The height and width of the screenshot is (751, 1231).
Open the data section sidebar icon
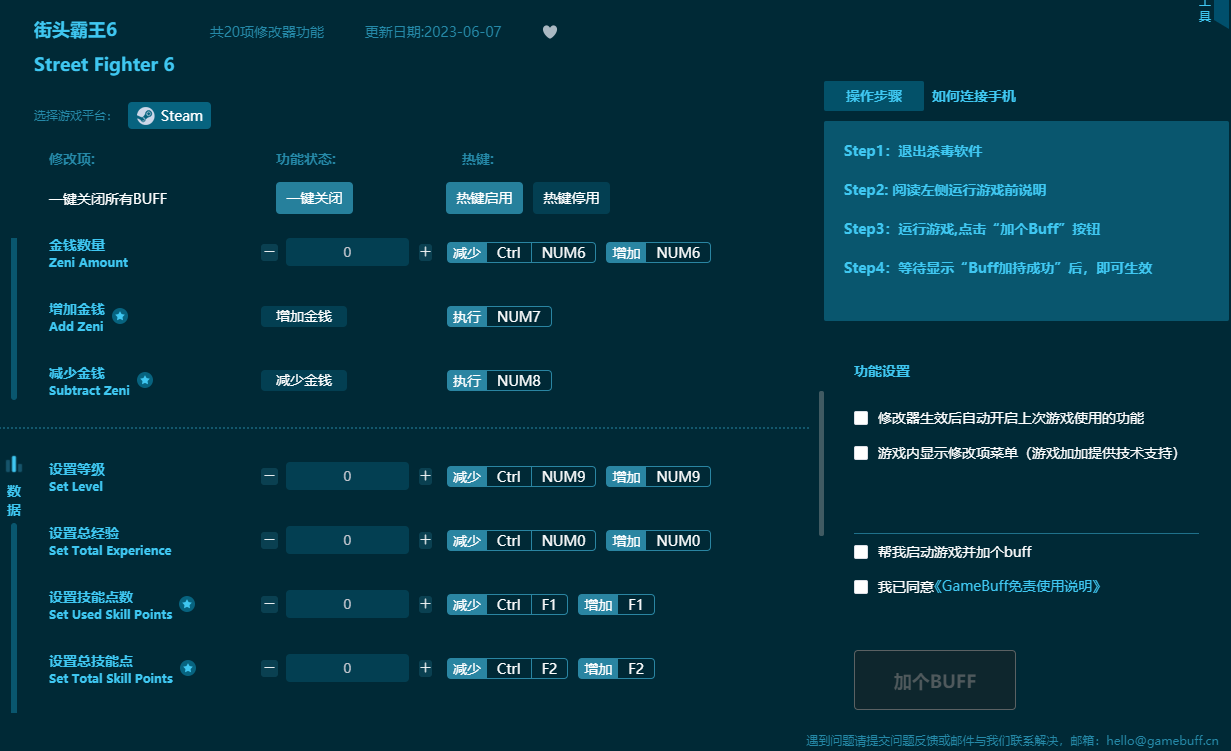click(14, 464)
